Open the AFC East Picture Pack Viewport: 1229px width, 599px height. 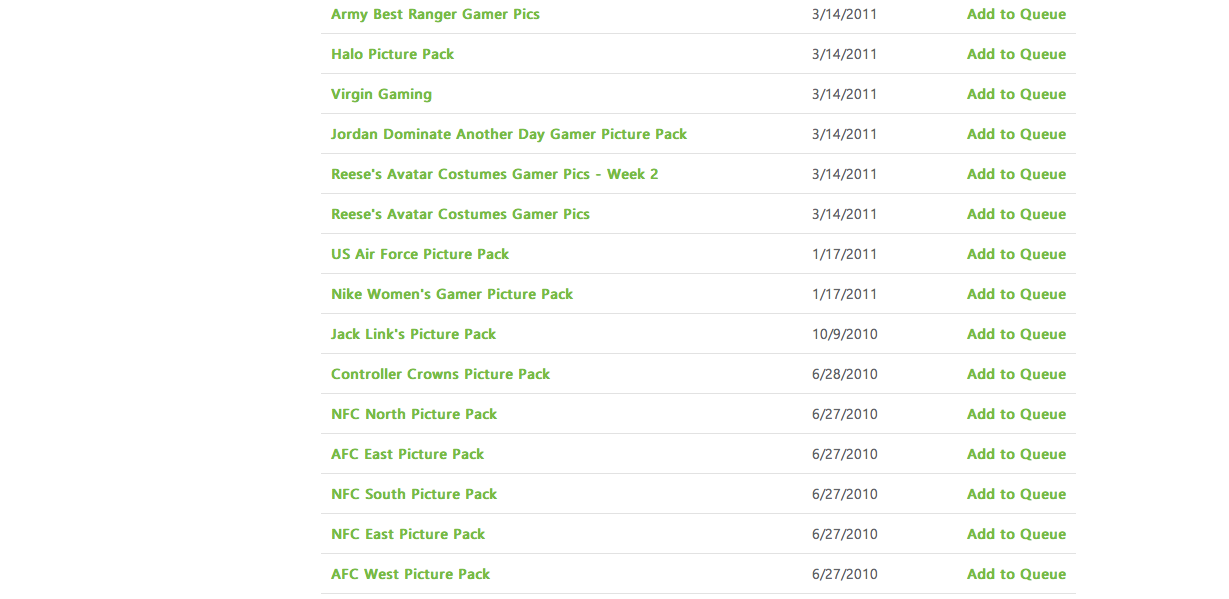(407, 454)
